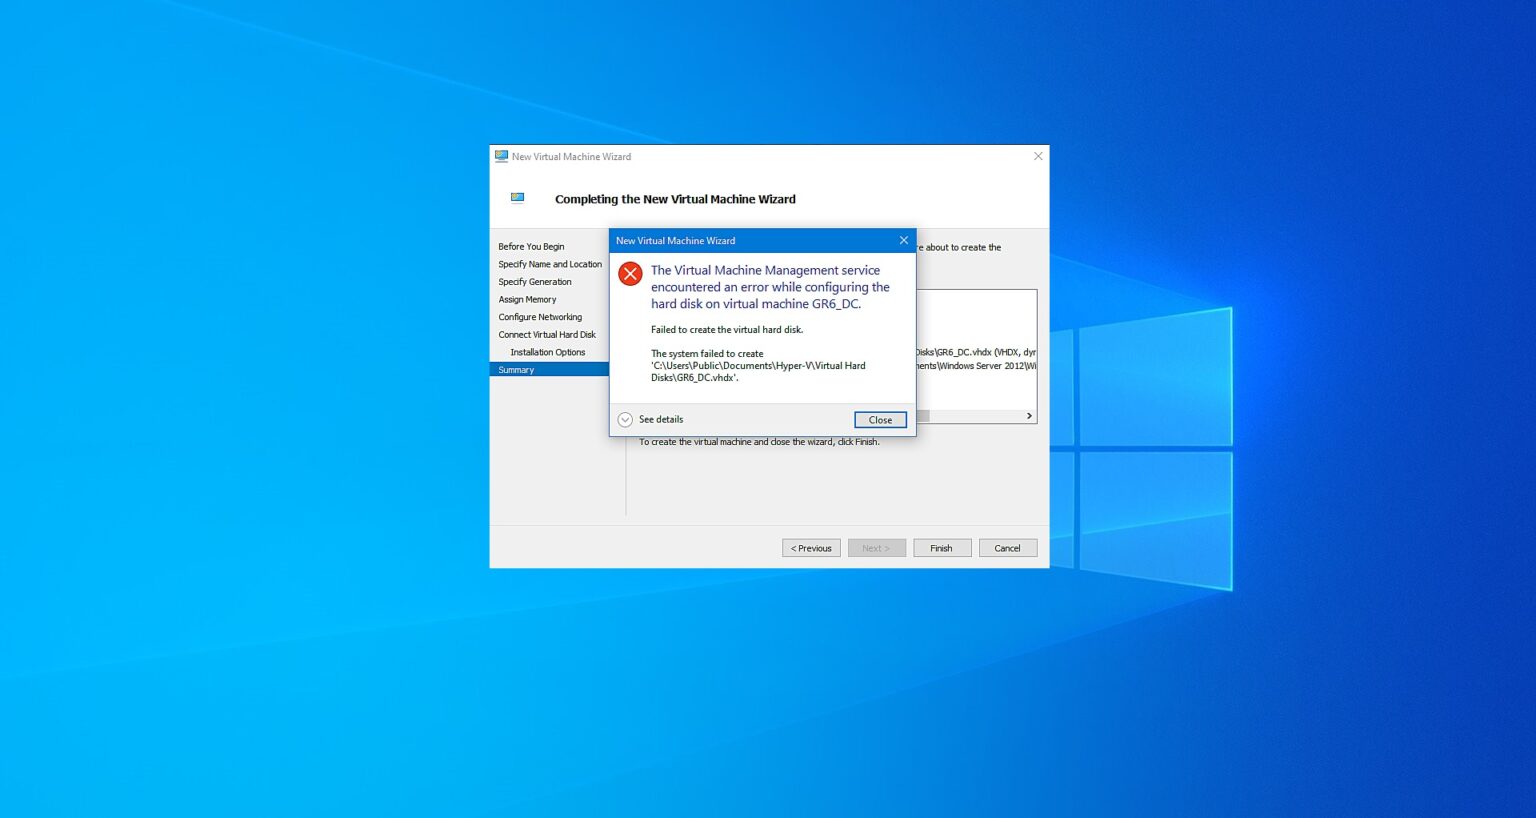Open the right arrow of the summary scrollbar

coord(1029,415)
